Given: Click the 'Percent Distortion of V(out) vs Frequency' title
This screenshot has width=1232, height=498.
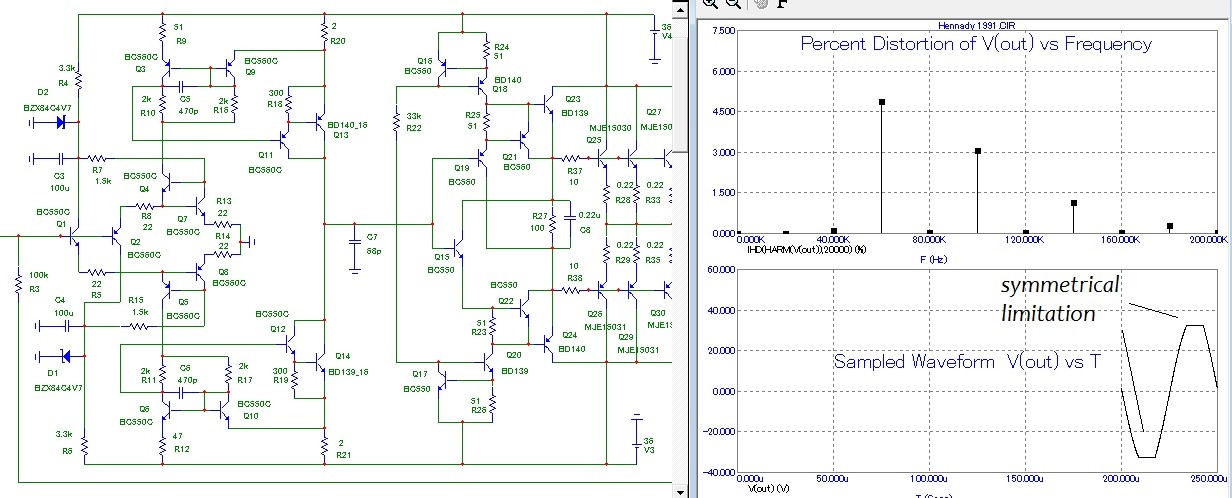Looking at the screenshot, I should [976, 44].
